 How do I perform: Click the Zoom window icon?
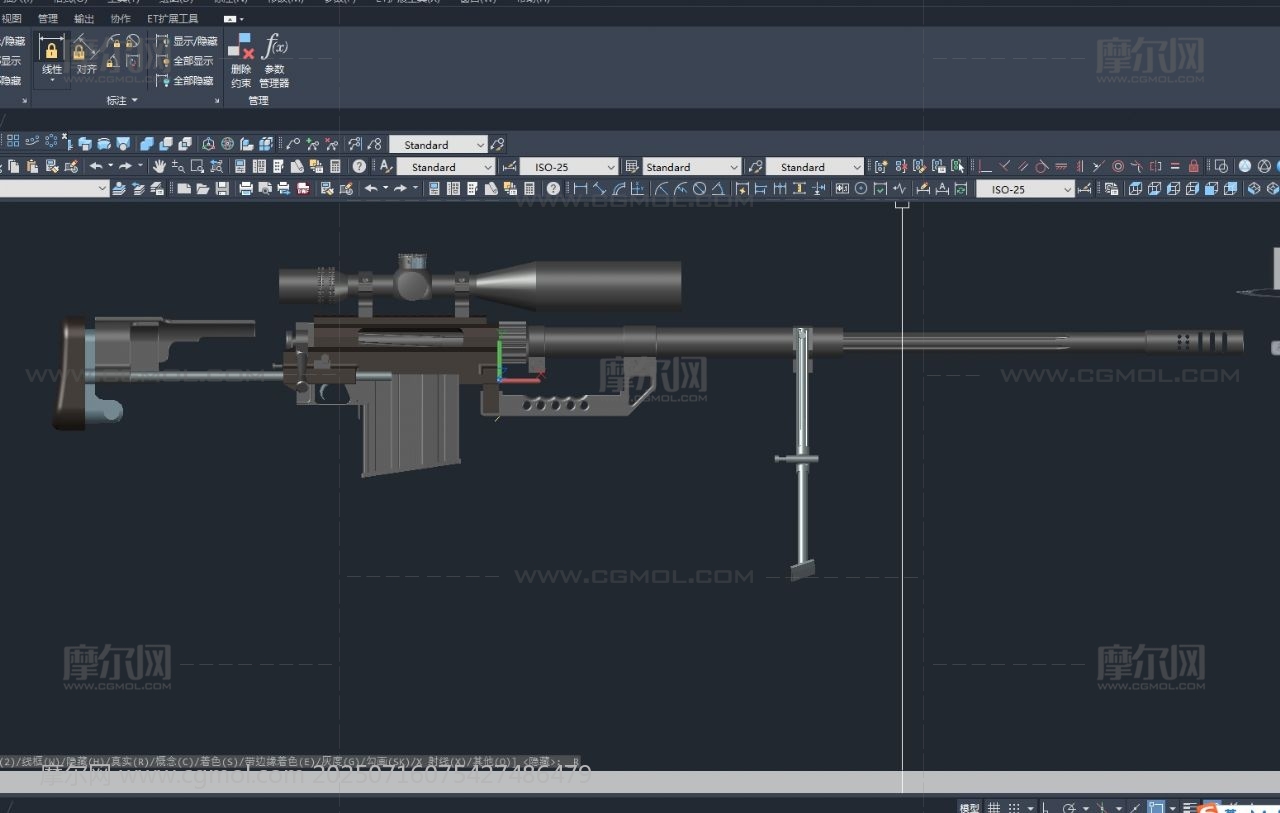[x=197, y=166]
